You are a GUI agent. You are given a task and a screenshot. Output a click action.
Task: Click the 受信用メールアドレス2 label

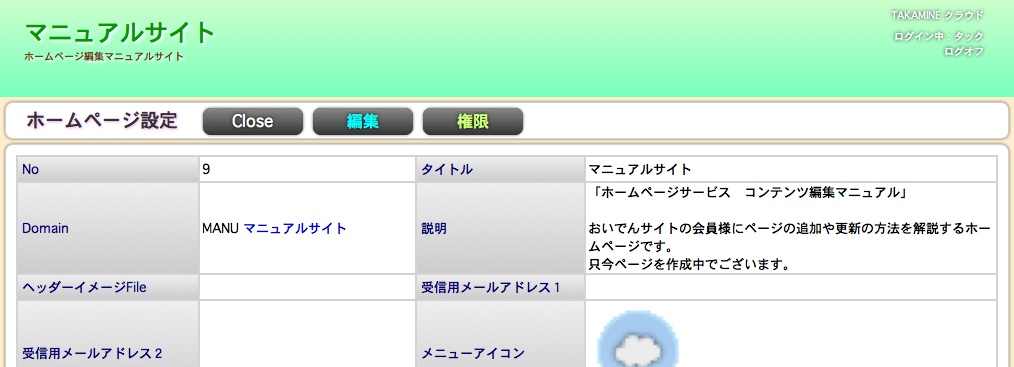pos(92,353)
